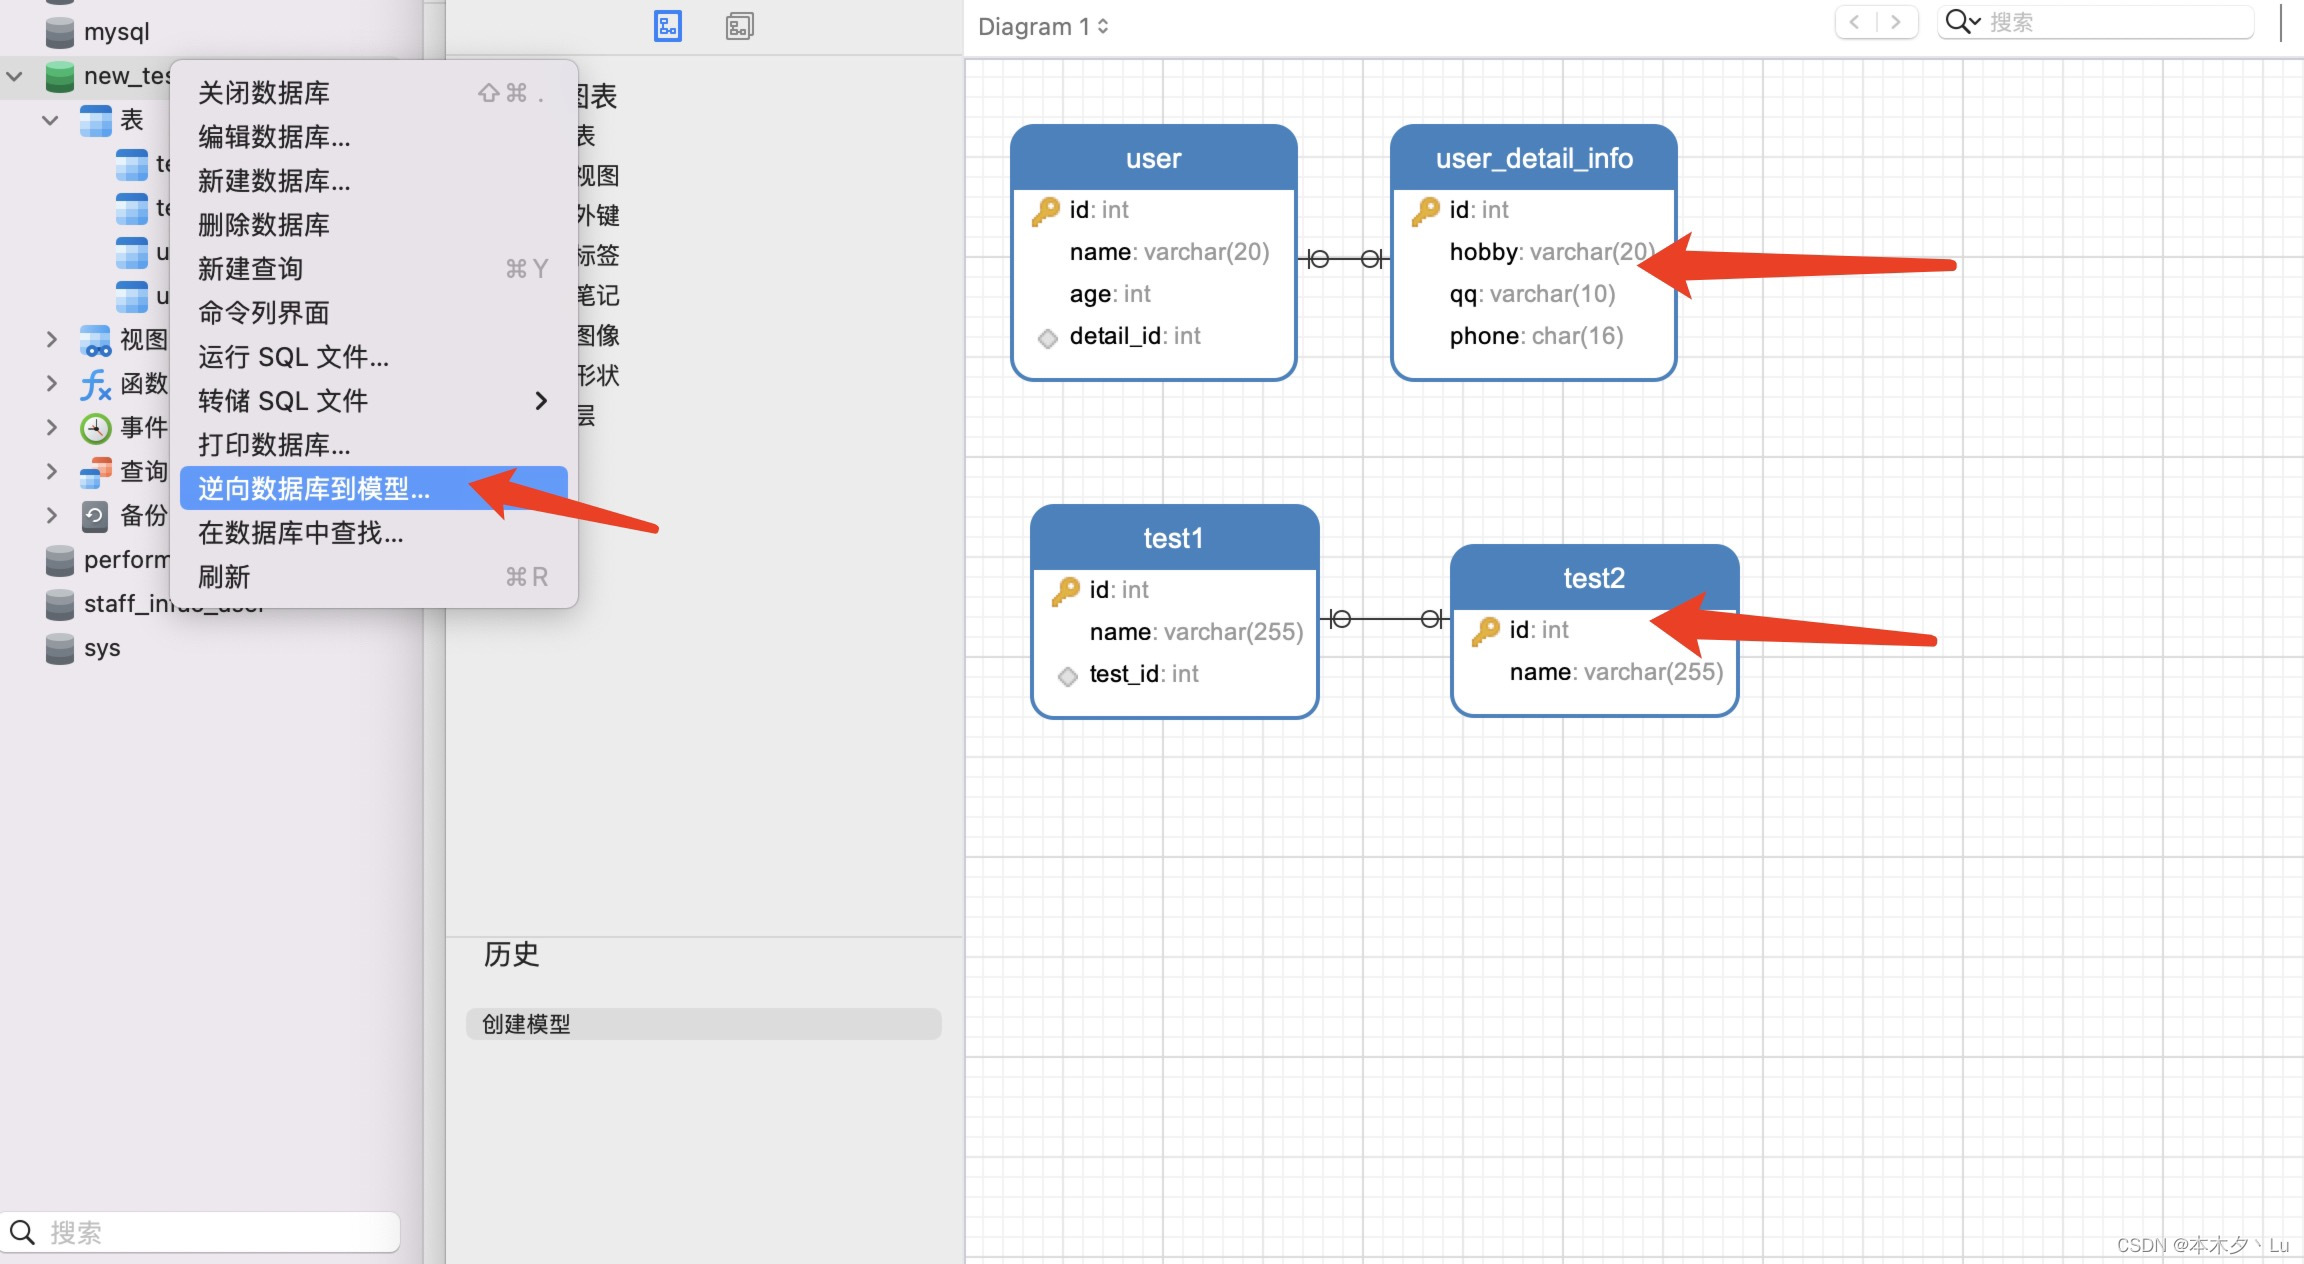
Task: Click the foreign key diamond beside test_id
Action: pos(1067,676)
